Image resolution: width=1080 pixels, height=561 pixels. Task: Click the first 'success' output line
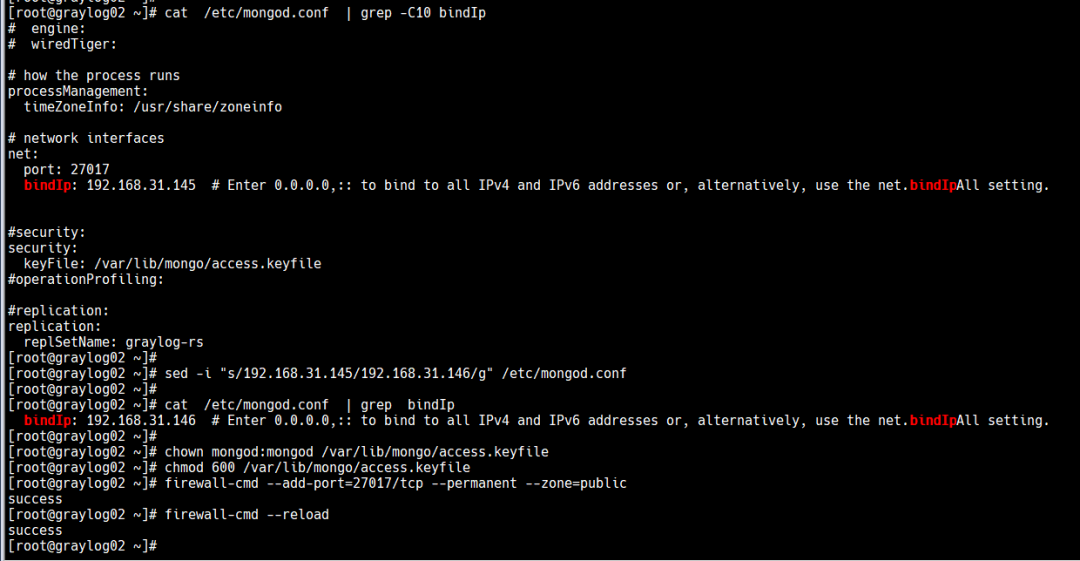pos(35,499)
